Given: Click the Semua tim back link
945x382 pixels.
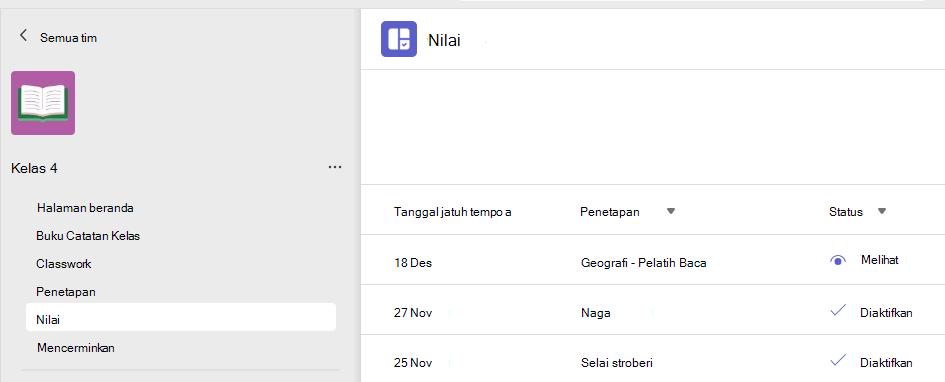Looking at the screenshot, I should coord(68,37).
